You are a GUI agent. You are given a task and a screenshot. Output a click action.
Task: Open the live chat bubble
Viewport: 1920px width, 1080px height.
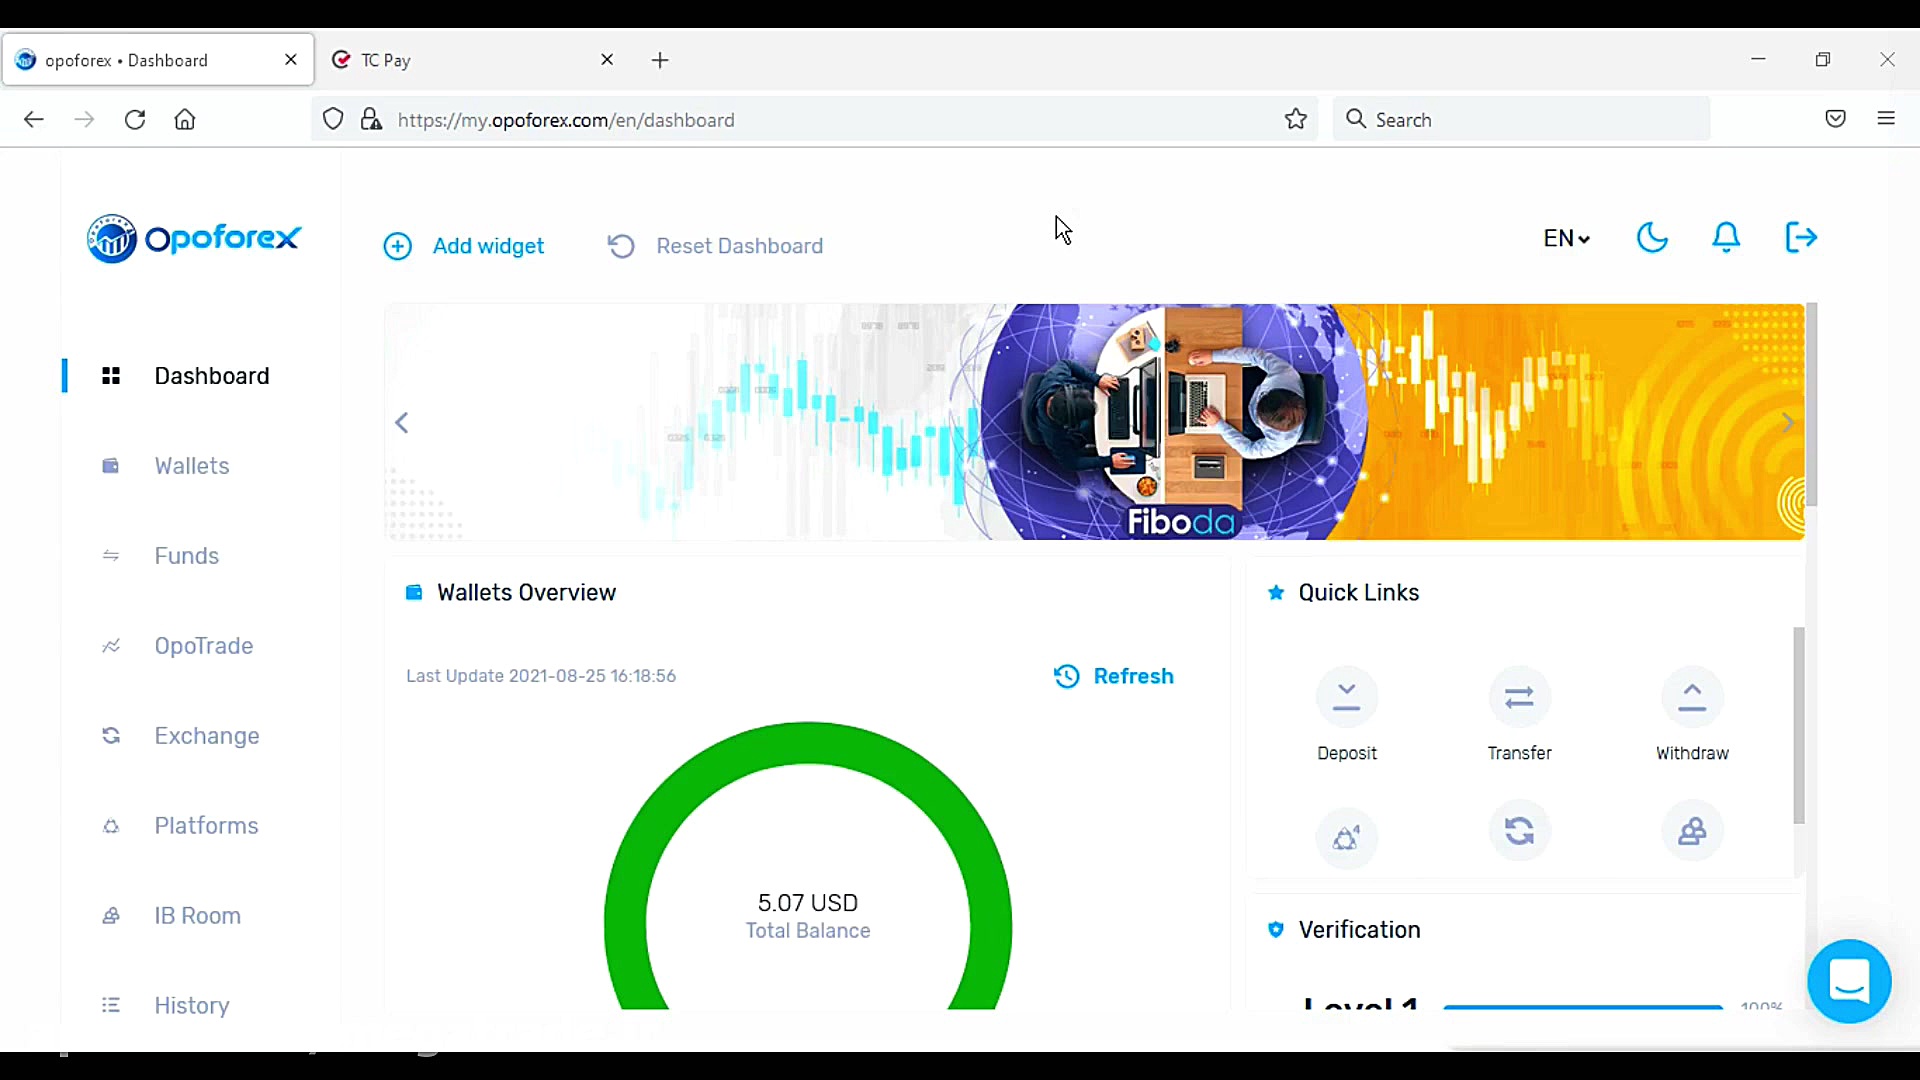pos(1849,981)
